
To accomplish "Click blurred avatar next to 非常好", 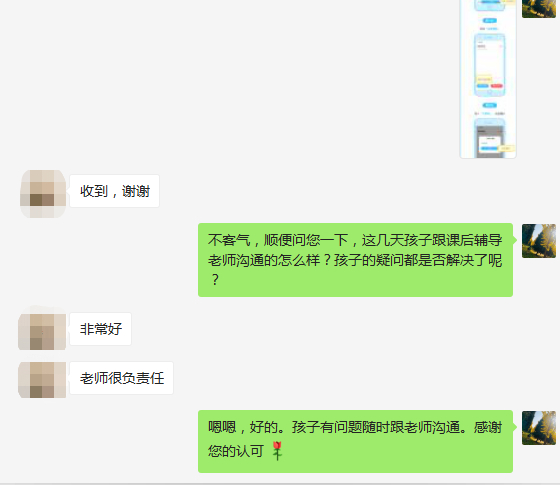I will click(x=42, y=329).
